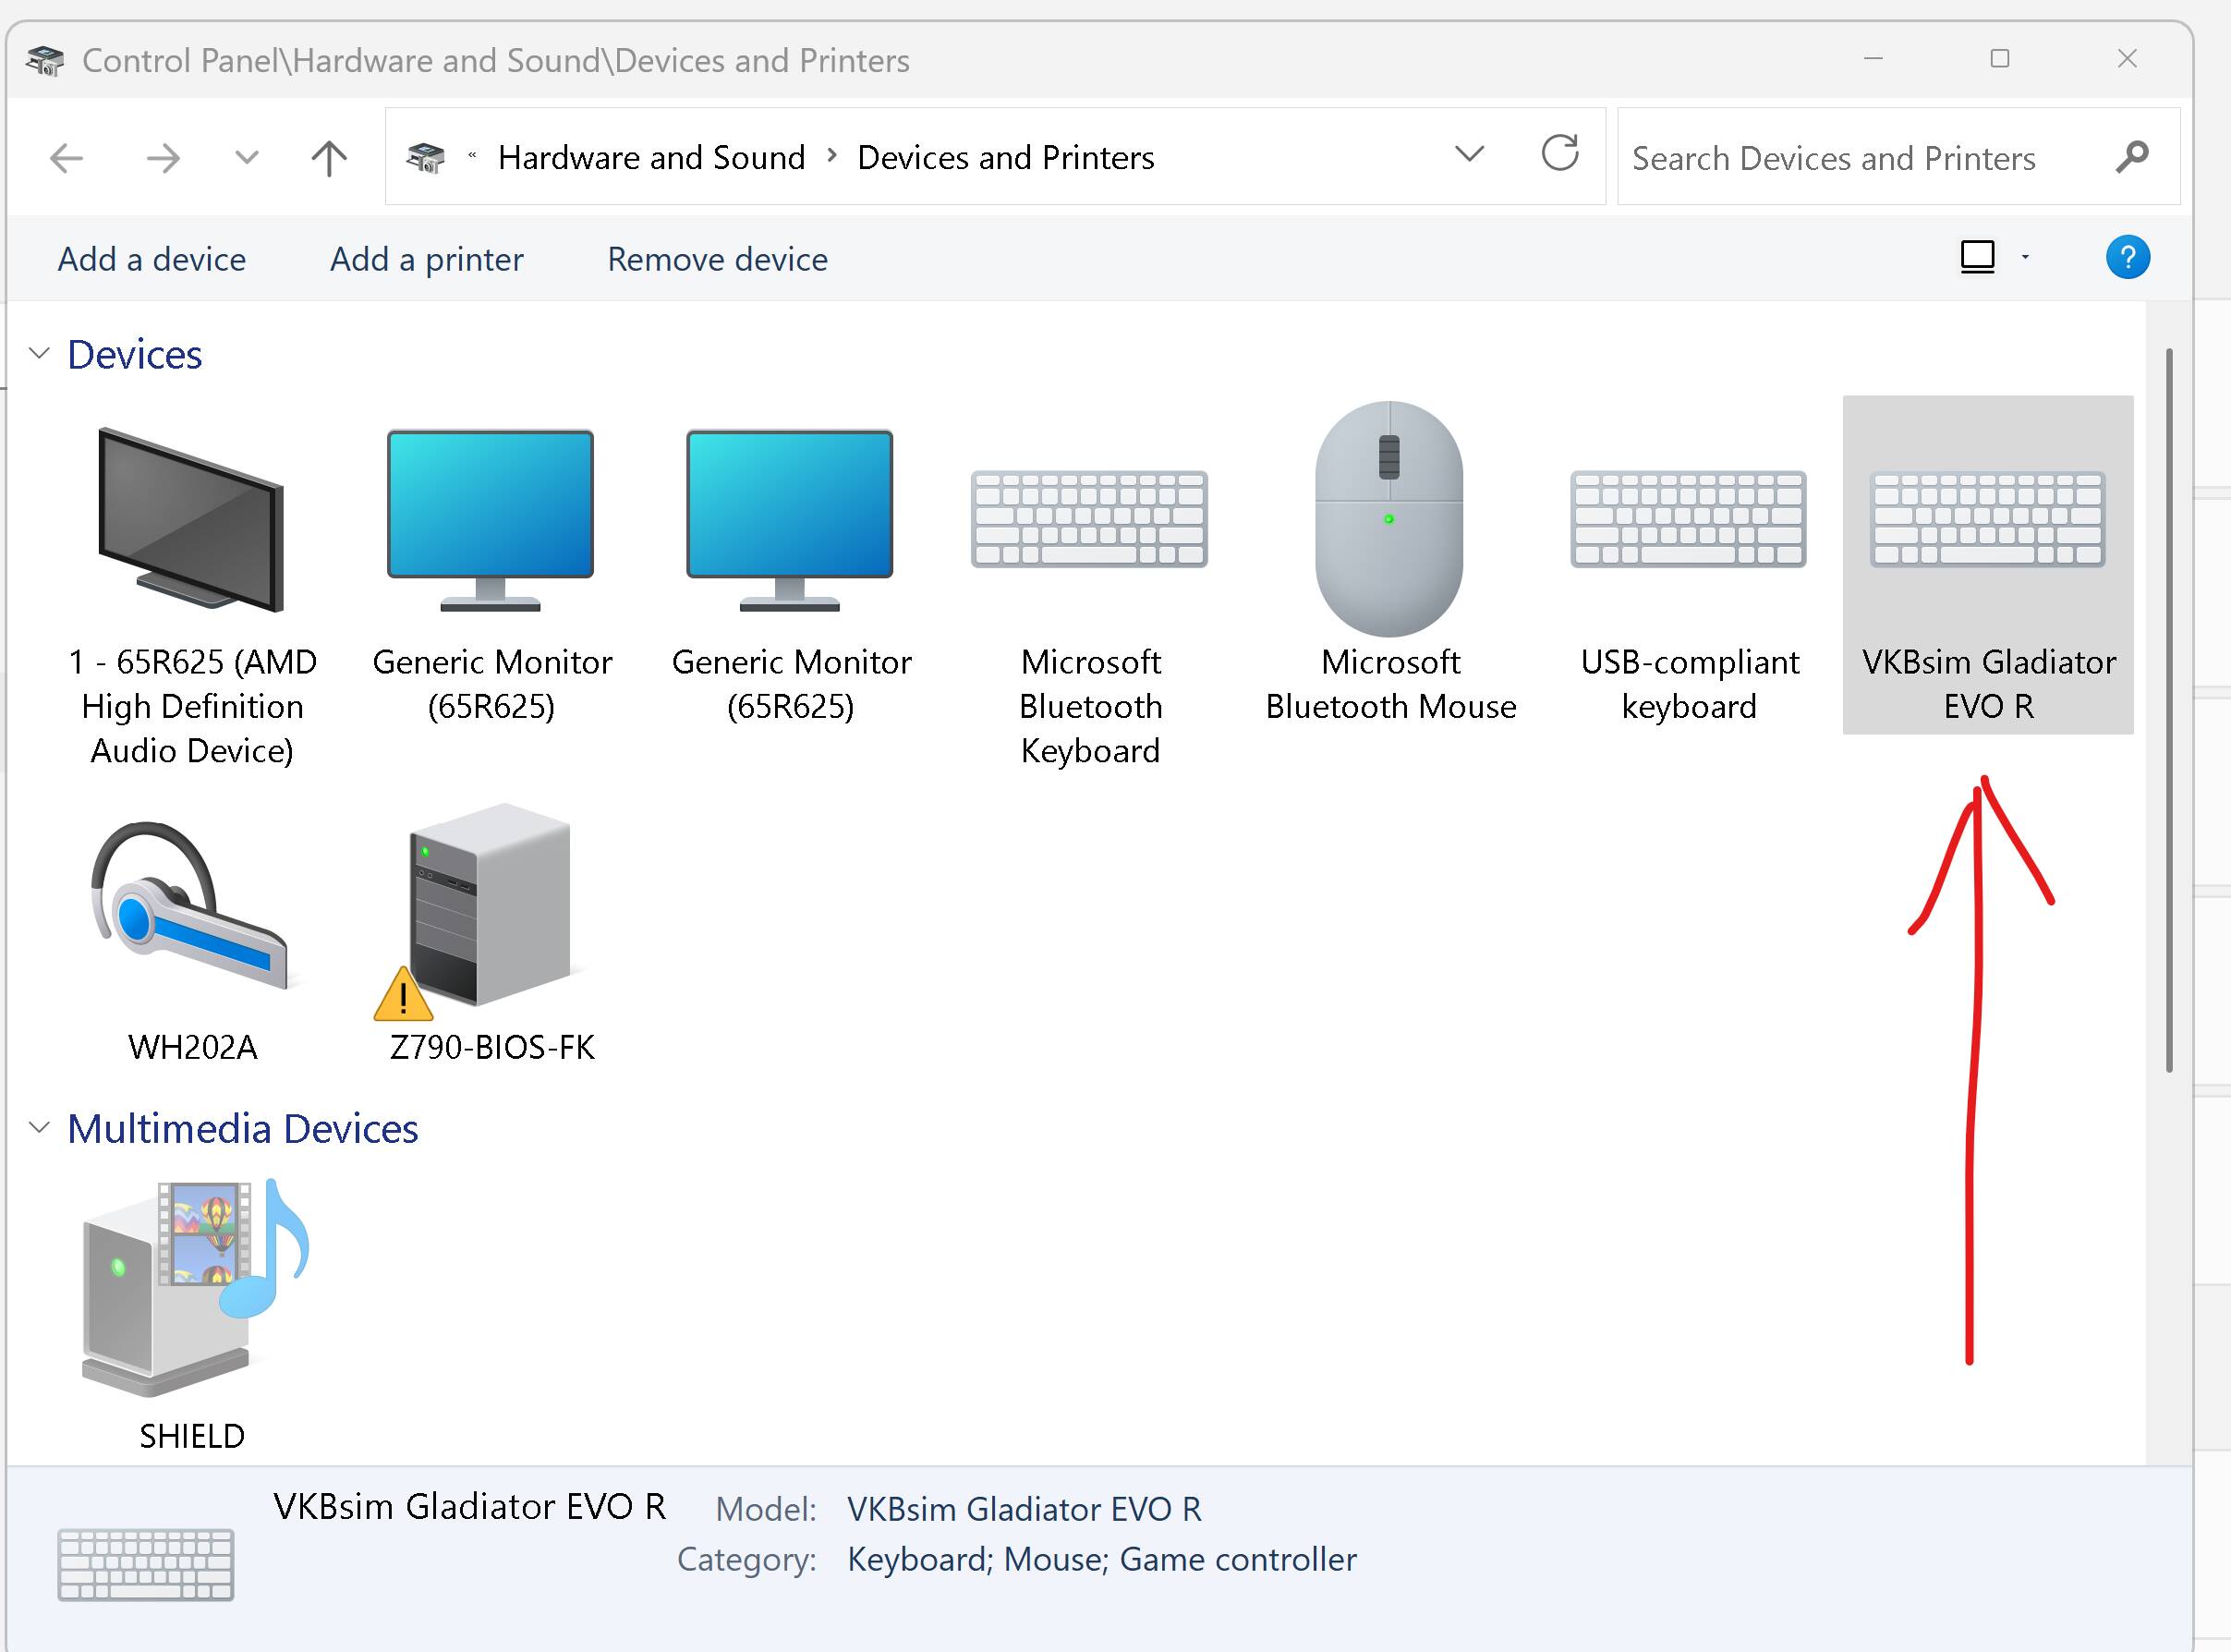Click the keyboard icon in details pane

[146, 1564]
